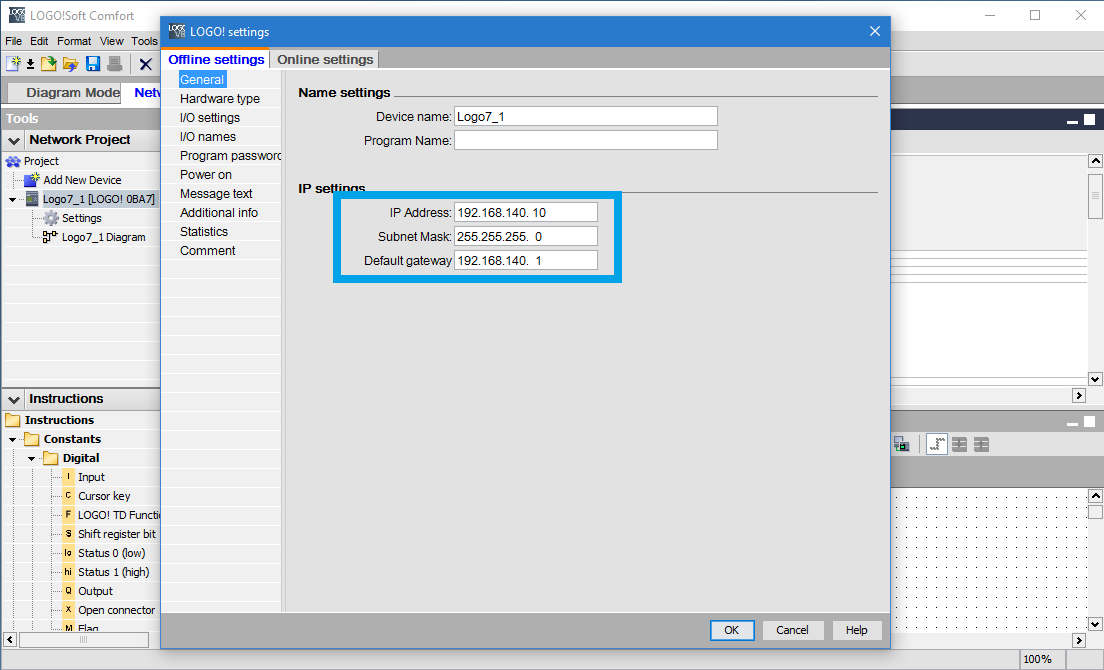Select the General settings category
The image size is (1104, 670).
pyautogui.click(x=202, y=80)
